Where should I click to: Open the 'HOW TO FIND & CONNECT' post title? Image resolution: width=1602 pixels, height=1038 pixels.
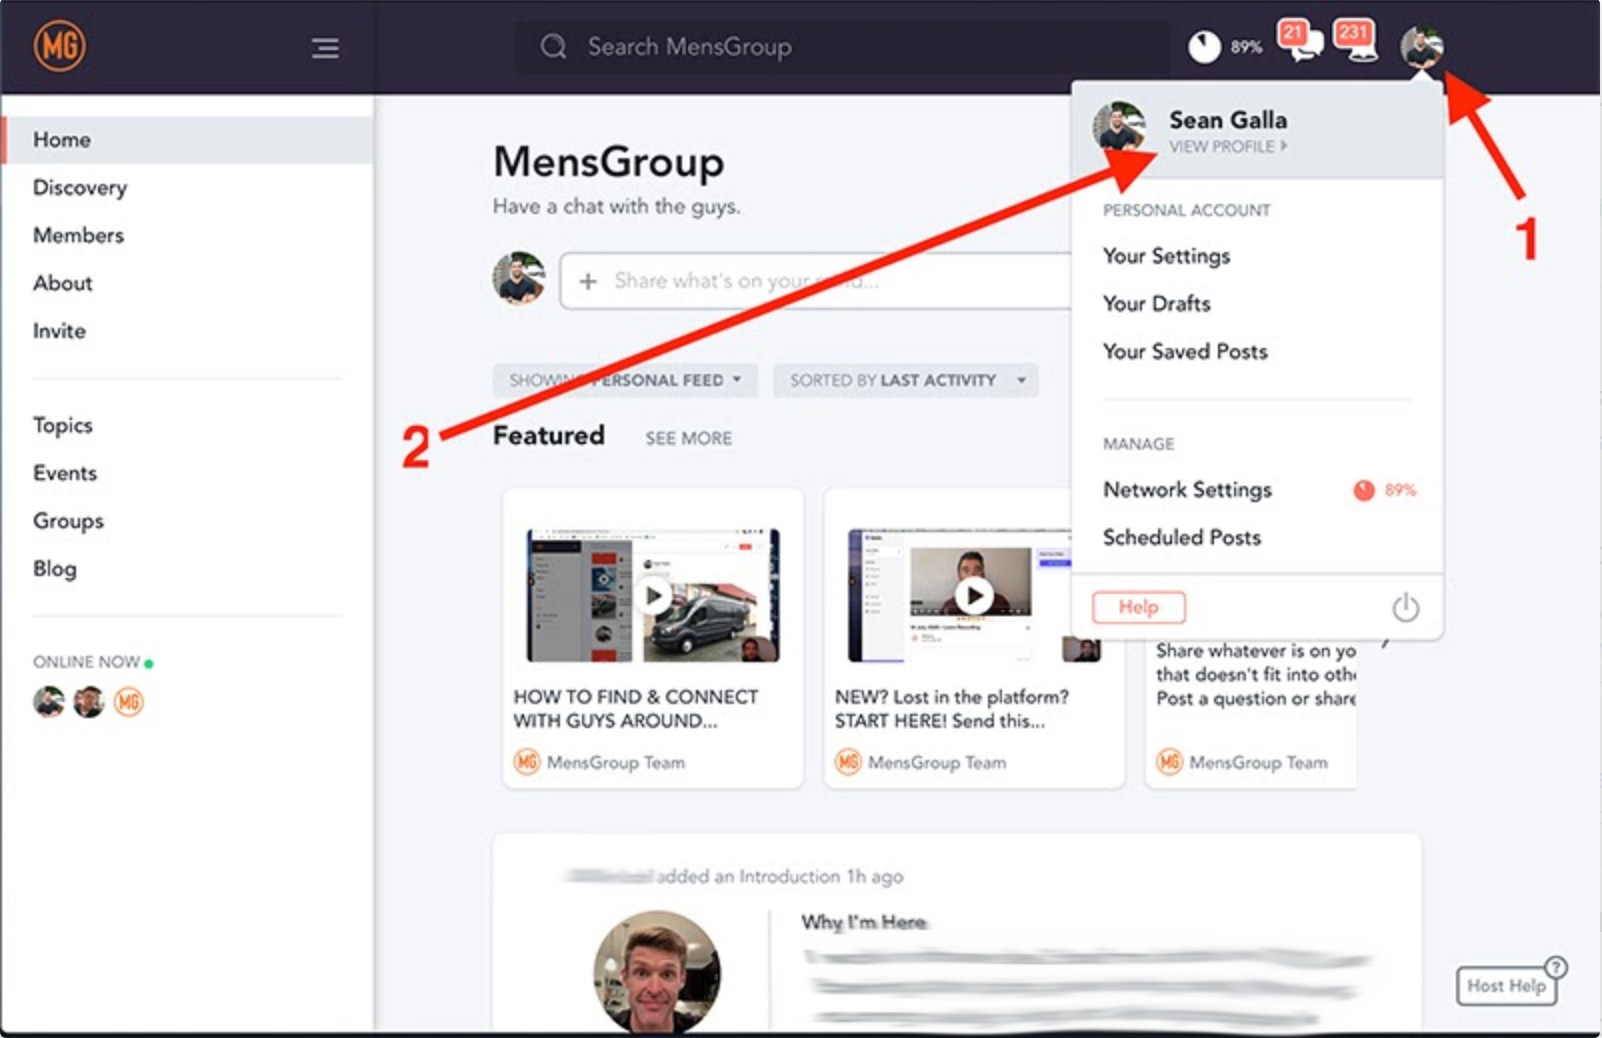point(636,709)
